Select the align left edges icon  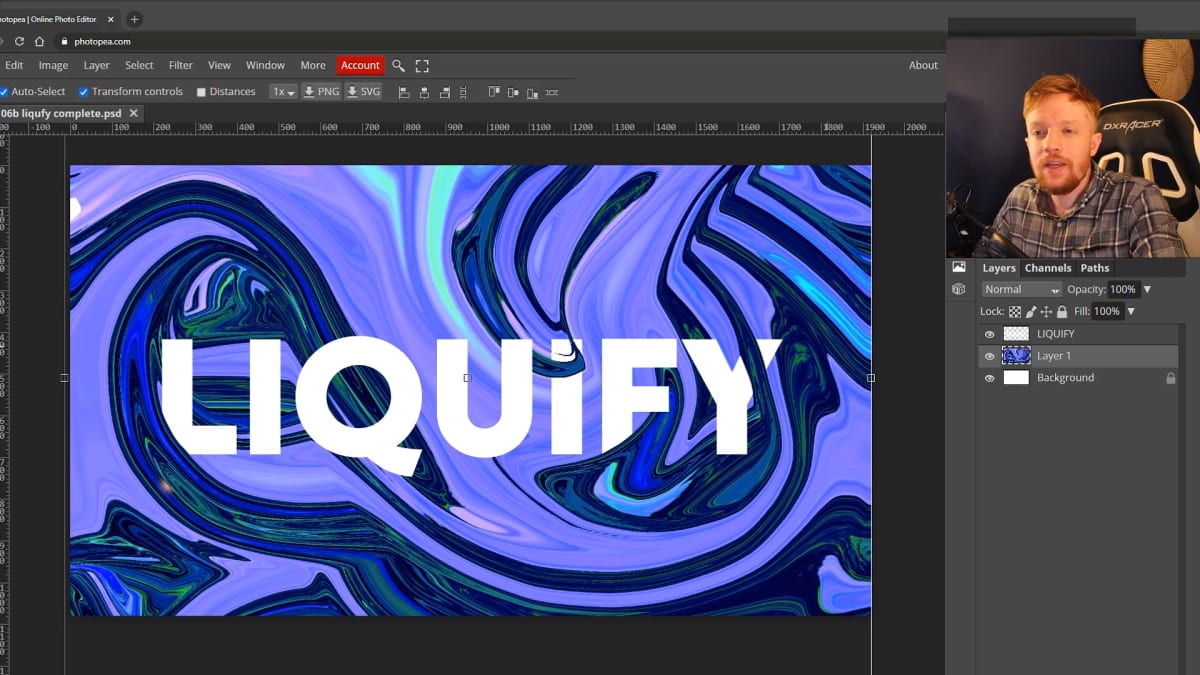403,91
